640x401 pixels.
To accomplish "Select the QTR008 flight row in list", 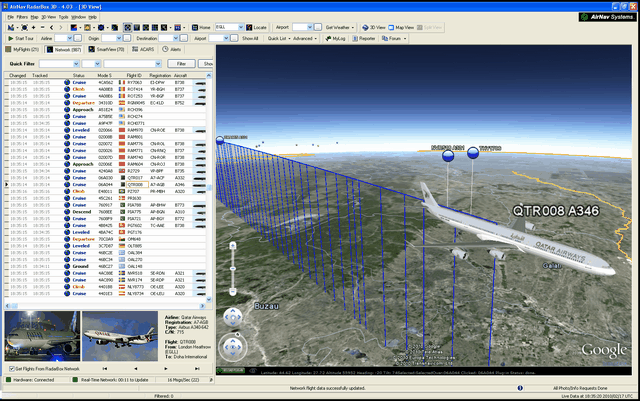I will coord(105,185).
